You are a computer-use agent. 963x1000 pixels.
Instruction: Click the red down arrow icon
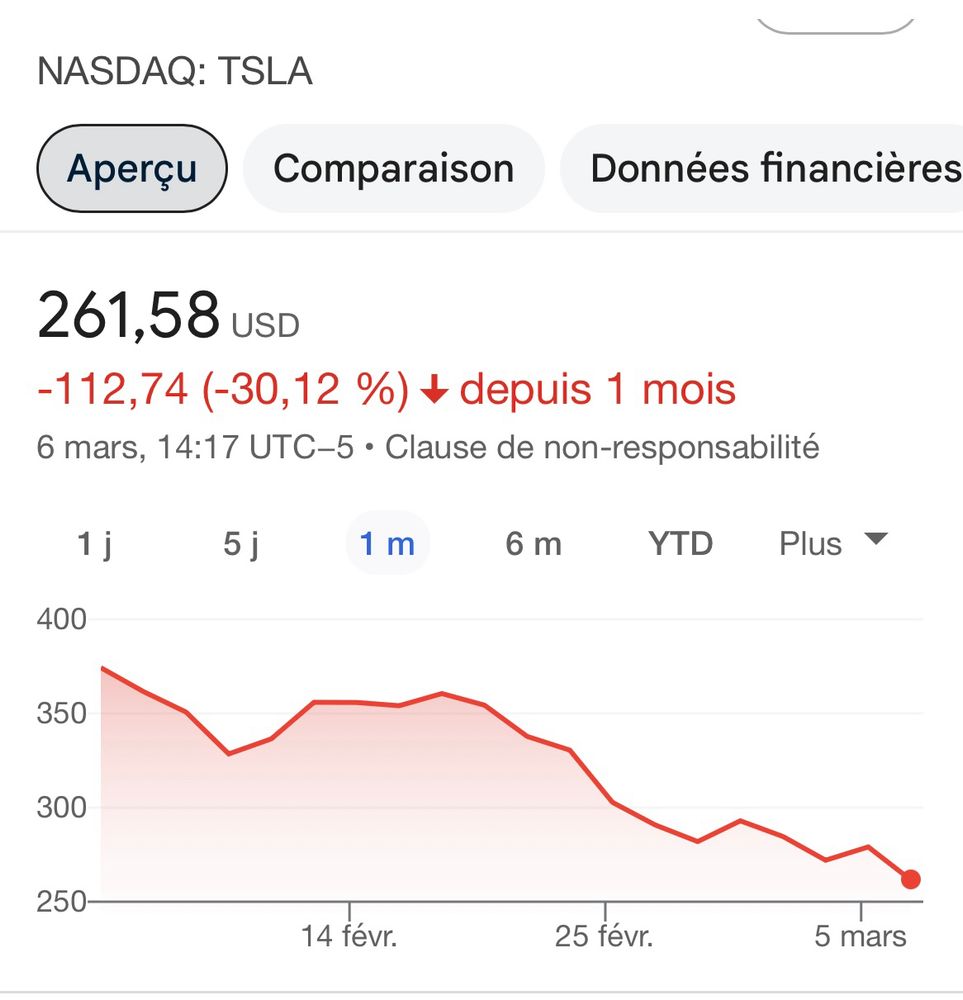pyautogui.click(x=434, y=389)
